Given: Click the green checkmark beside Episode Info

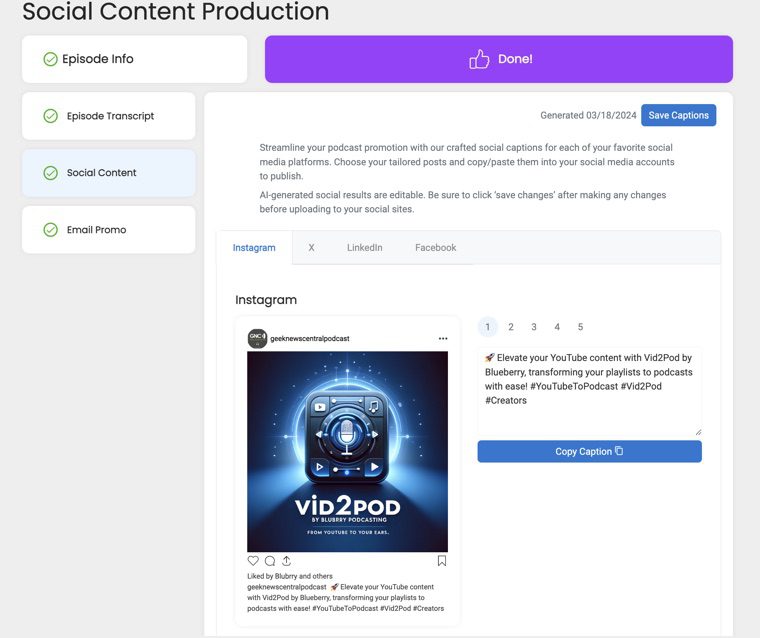Looking at the screenshot, I should [50, 59].
